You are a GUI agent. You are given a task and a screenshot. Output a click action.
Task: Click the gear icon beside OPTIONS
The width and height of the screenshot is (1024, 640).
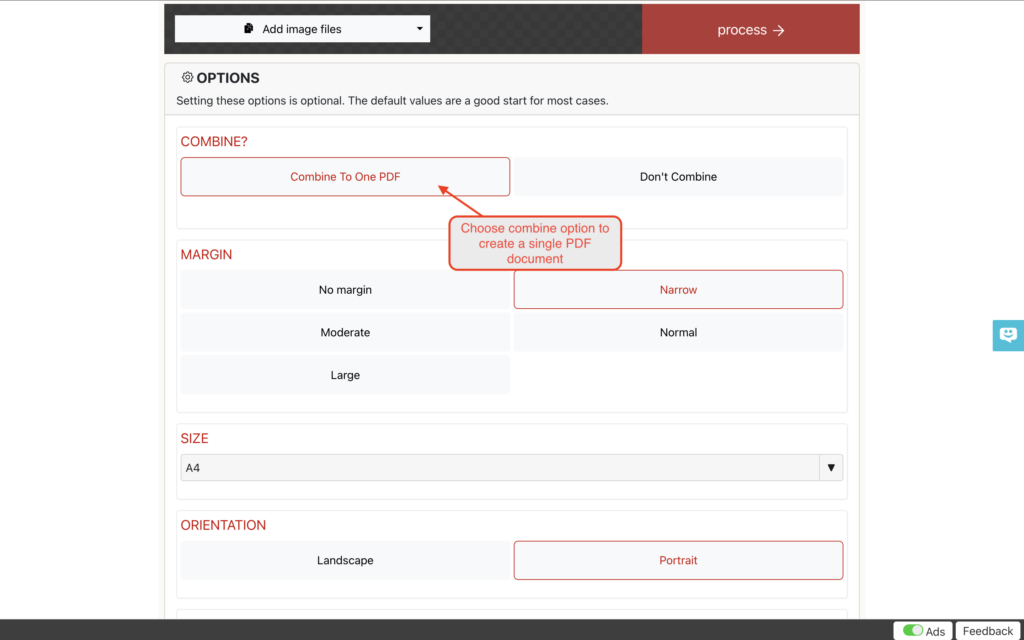(187, 77)
